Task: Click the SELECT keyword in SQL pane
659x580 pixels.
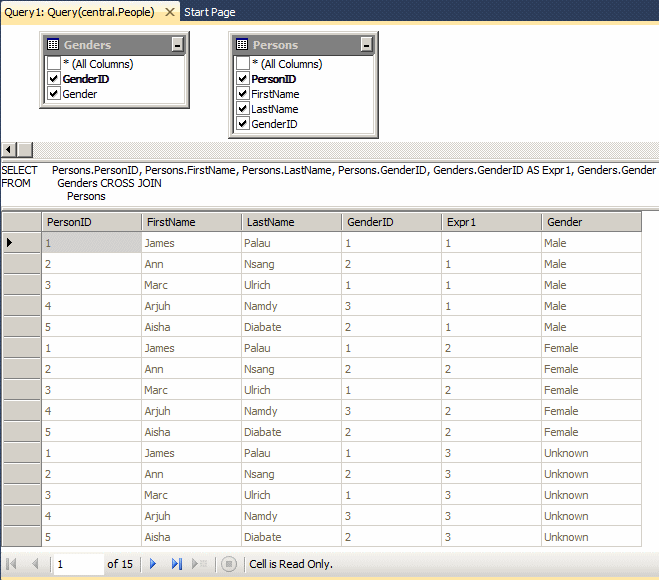Action: [x=19, y=170]
